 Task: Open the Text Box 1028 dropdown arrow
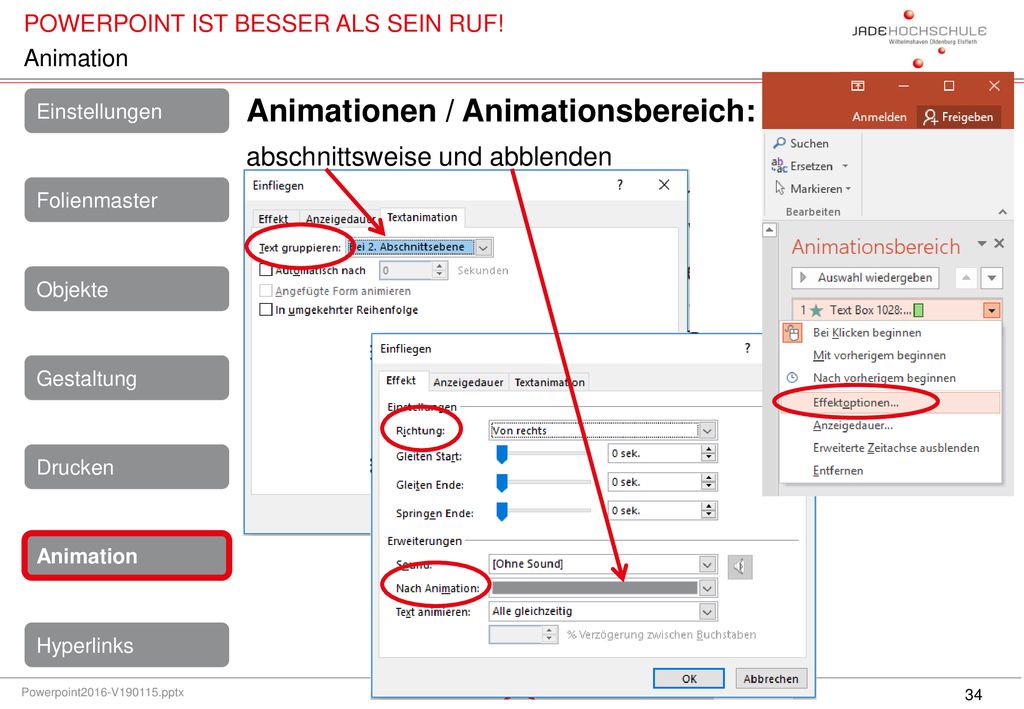pyautogui.click(x=991, y=311)
